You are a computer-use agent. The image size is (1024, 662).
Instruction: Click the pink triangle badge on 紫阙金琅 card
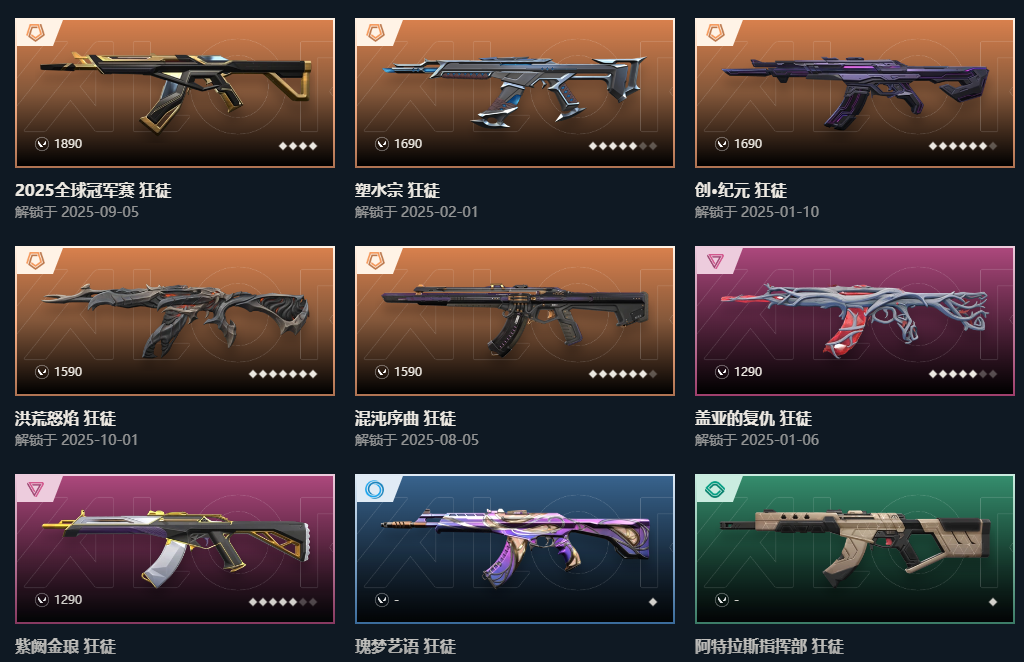(x=35, y=489)
